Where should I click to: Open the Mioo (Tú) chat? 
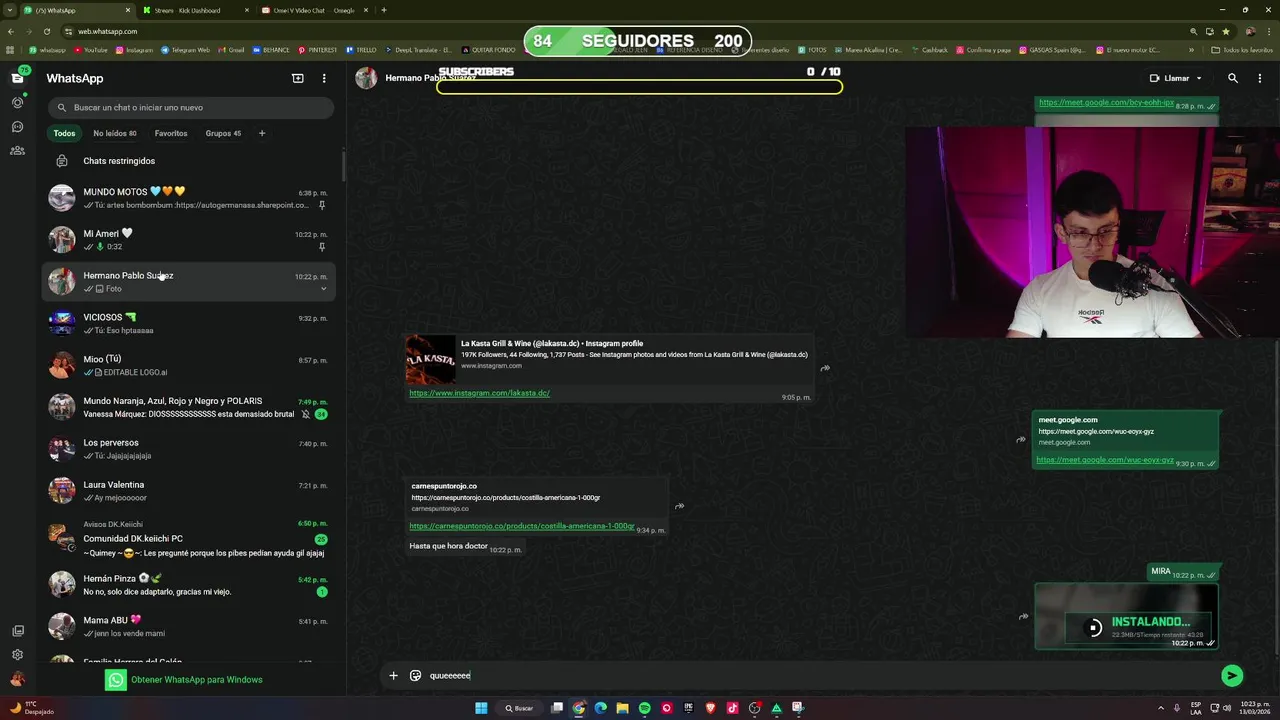(189, 366)
